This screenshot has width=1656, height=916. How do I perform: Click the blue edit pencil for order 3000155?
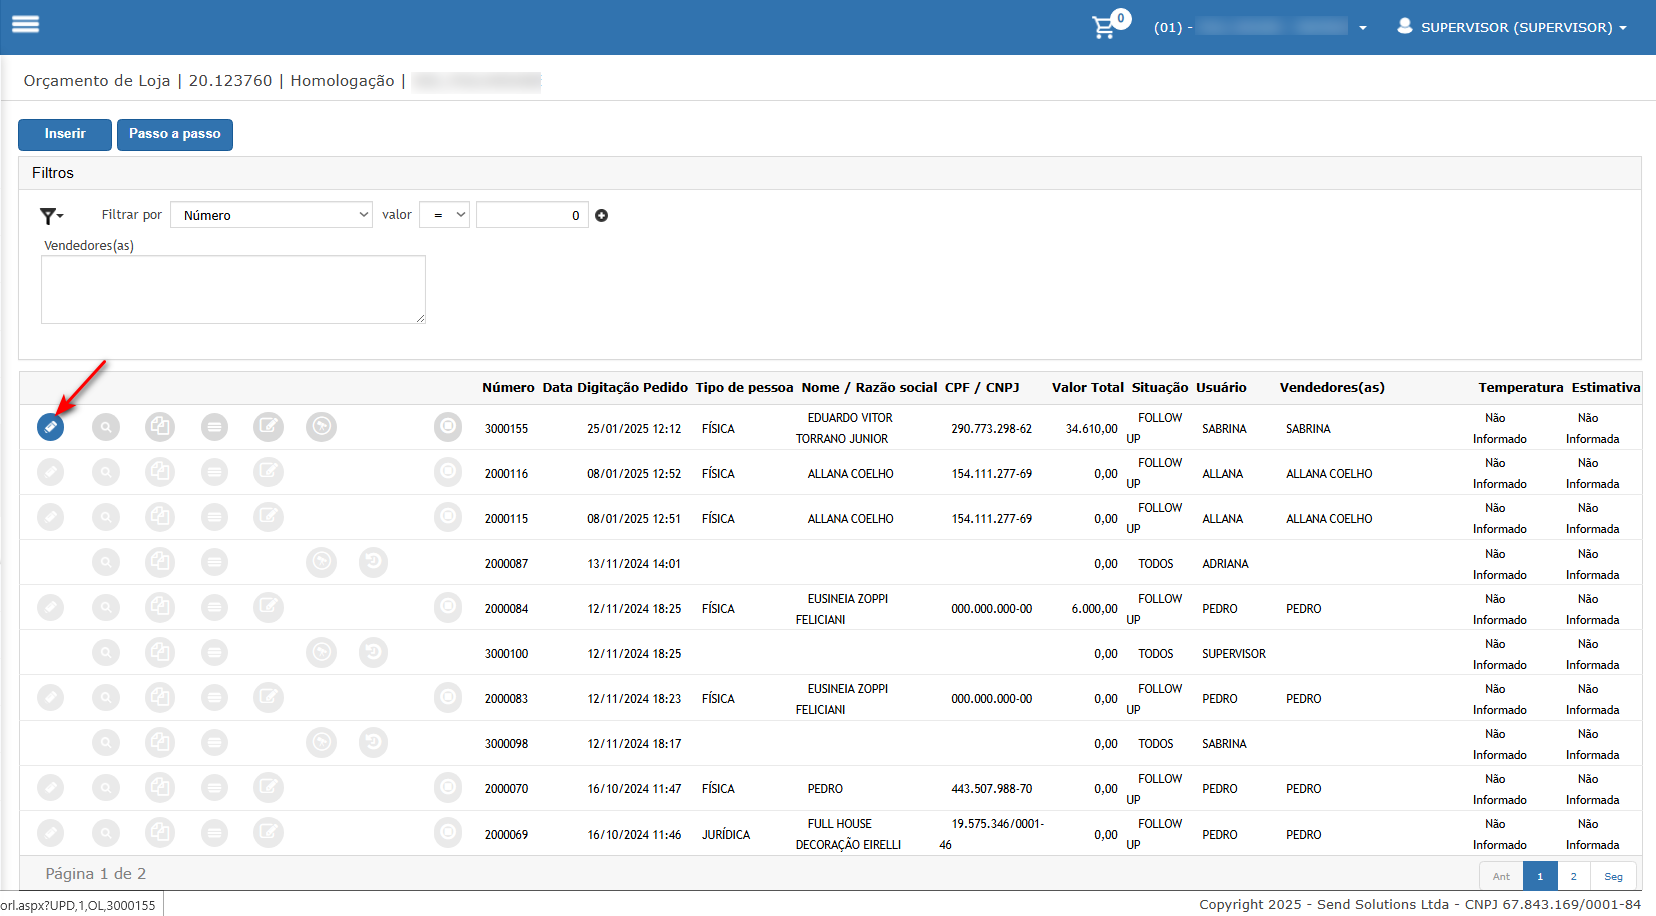[50, 427]
